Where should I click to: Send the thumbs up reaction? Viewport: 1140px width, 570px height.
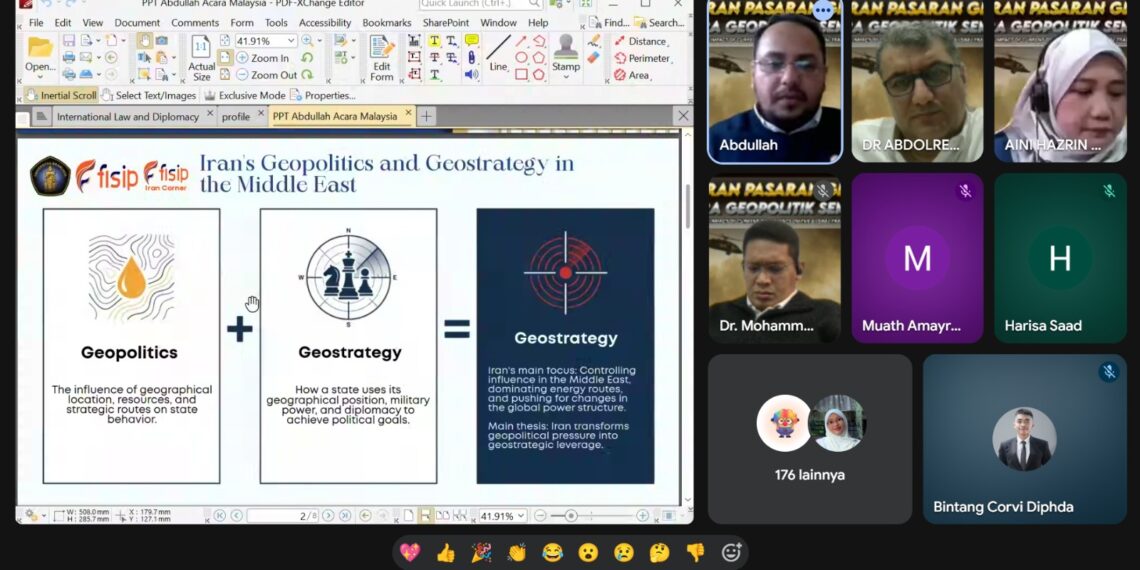pos(445,552)
